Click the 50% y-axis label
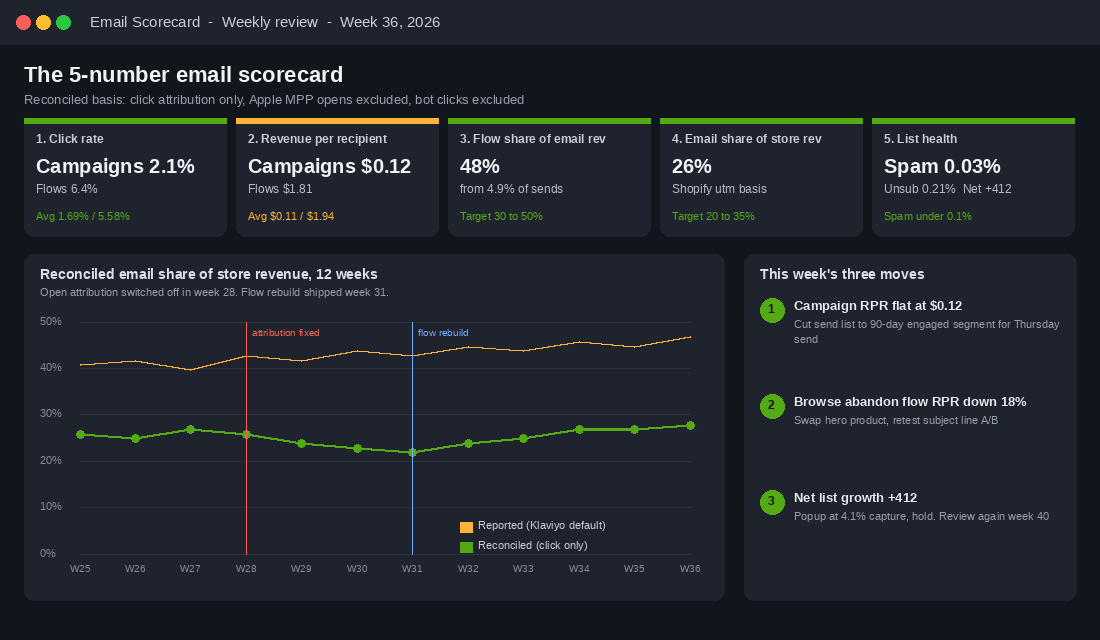This screenshot has height=640, width=1100. click(x=51, y=321)
